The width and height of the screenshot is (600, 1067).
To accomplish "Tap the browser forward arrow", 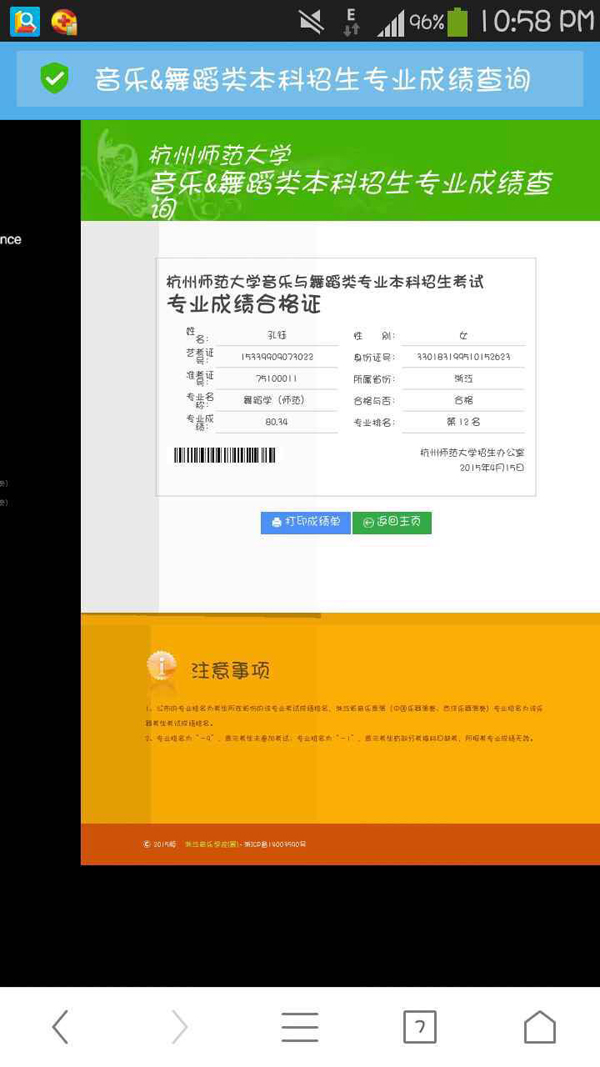I will (180, 1026).
